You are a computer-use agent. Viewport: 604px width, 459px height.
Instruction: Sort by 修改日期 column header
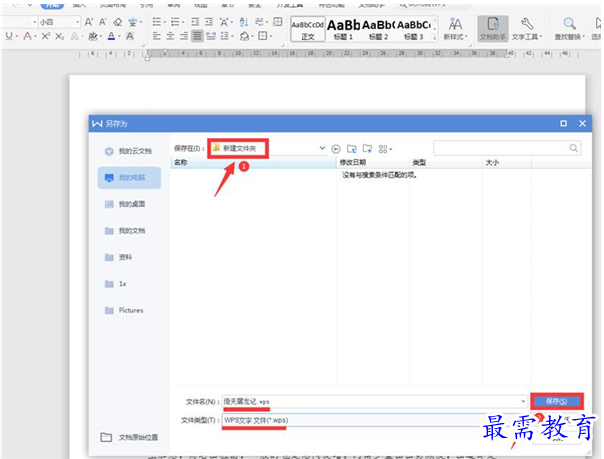(373, 162)
